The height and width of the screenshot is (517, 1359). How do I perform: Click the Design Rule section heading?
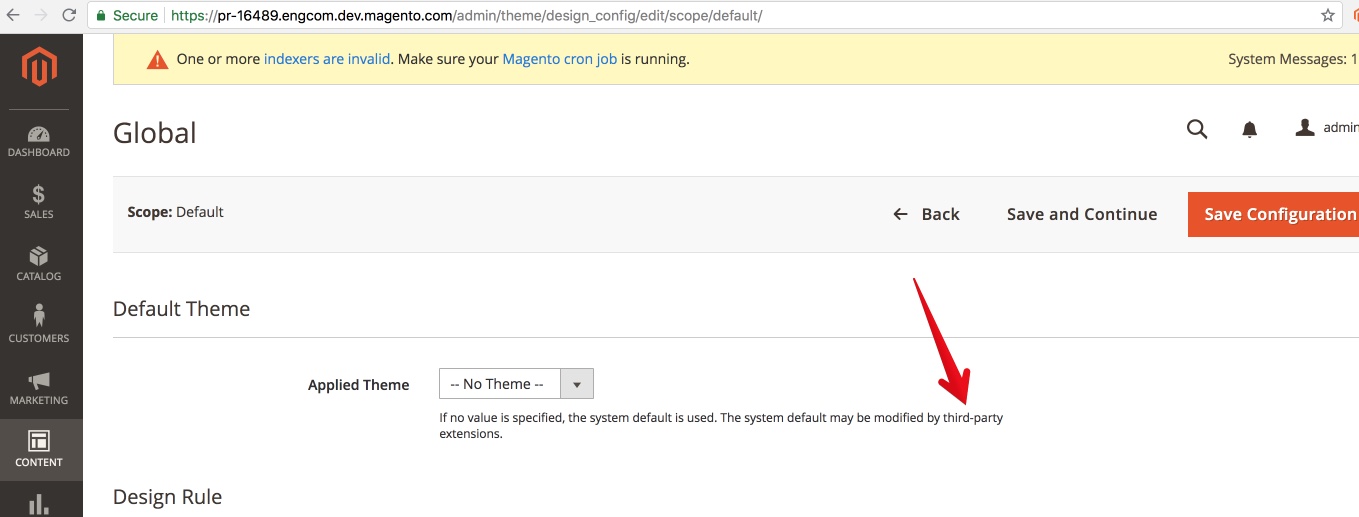(x=167, y=497)
